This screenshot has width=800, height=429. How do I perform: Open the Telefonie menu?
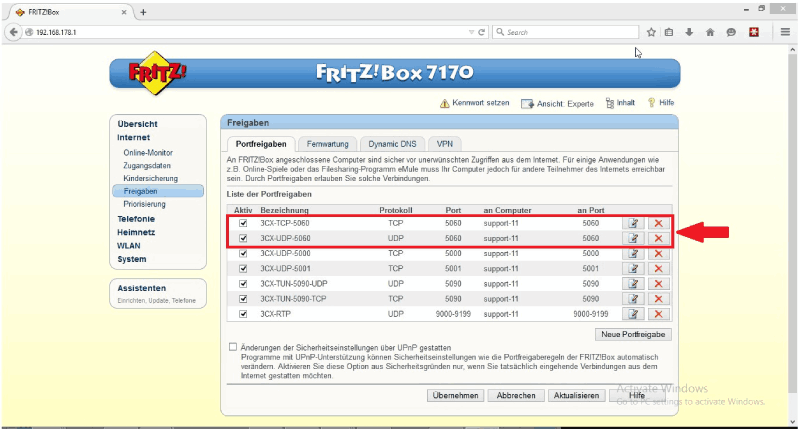(136, 219)
